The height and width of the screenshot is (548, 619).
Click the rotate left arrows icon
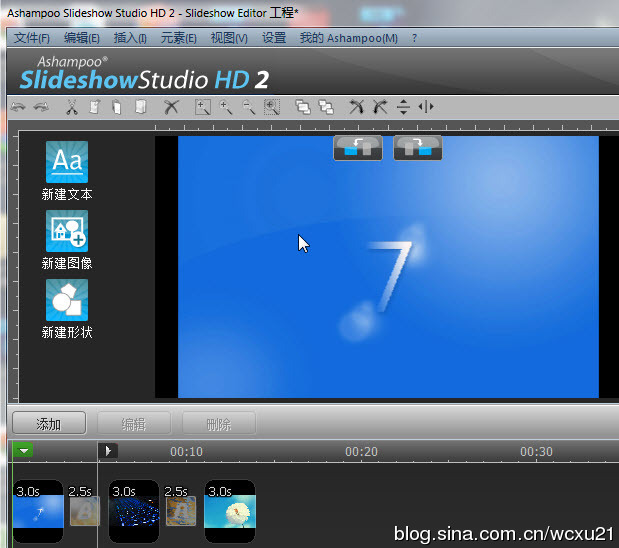tap(356, 107)
